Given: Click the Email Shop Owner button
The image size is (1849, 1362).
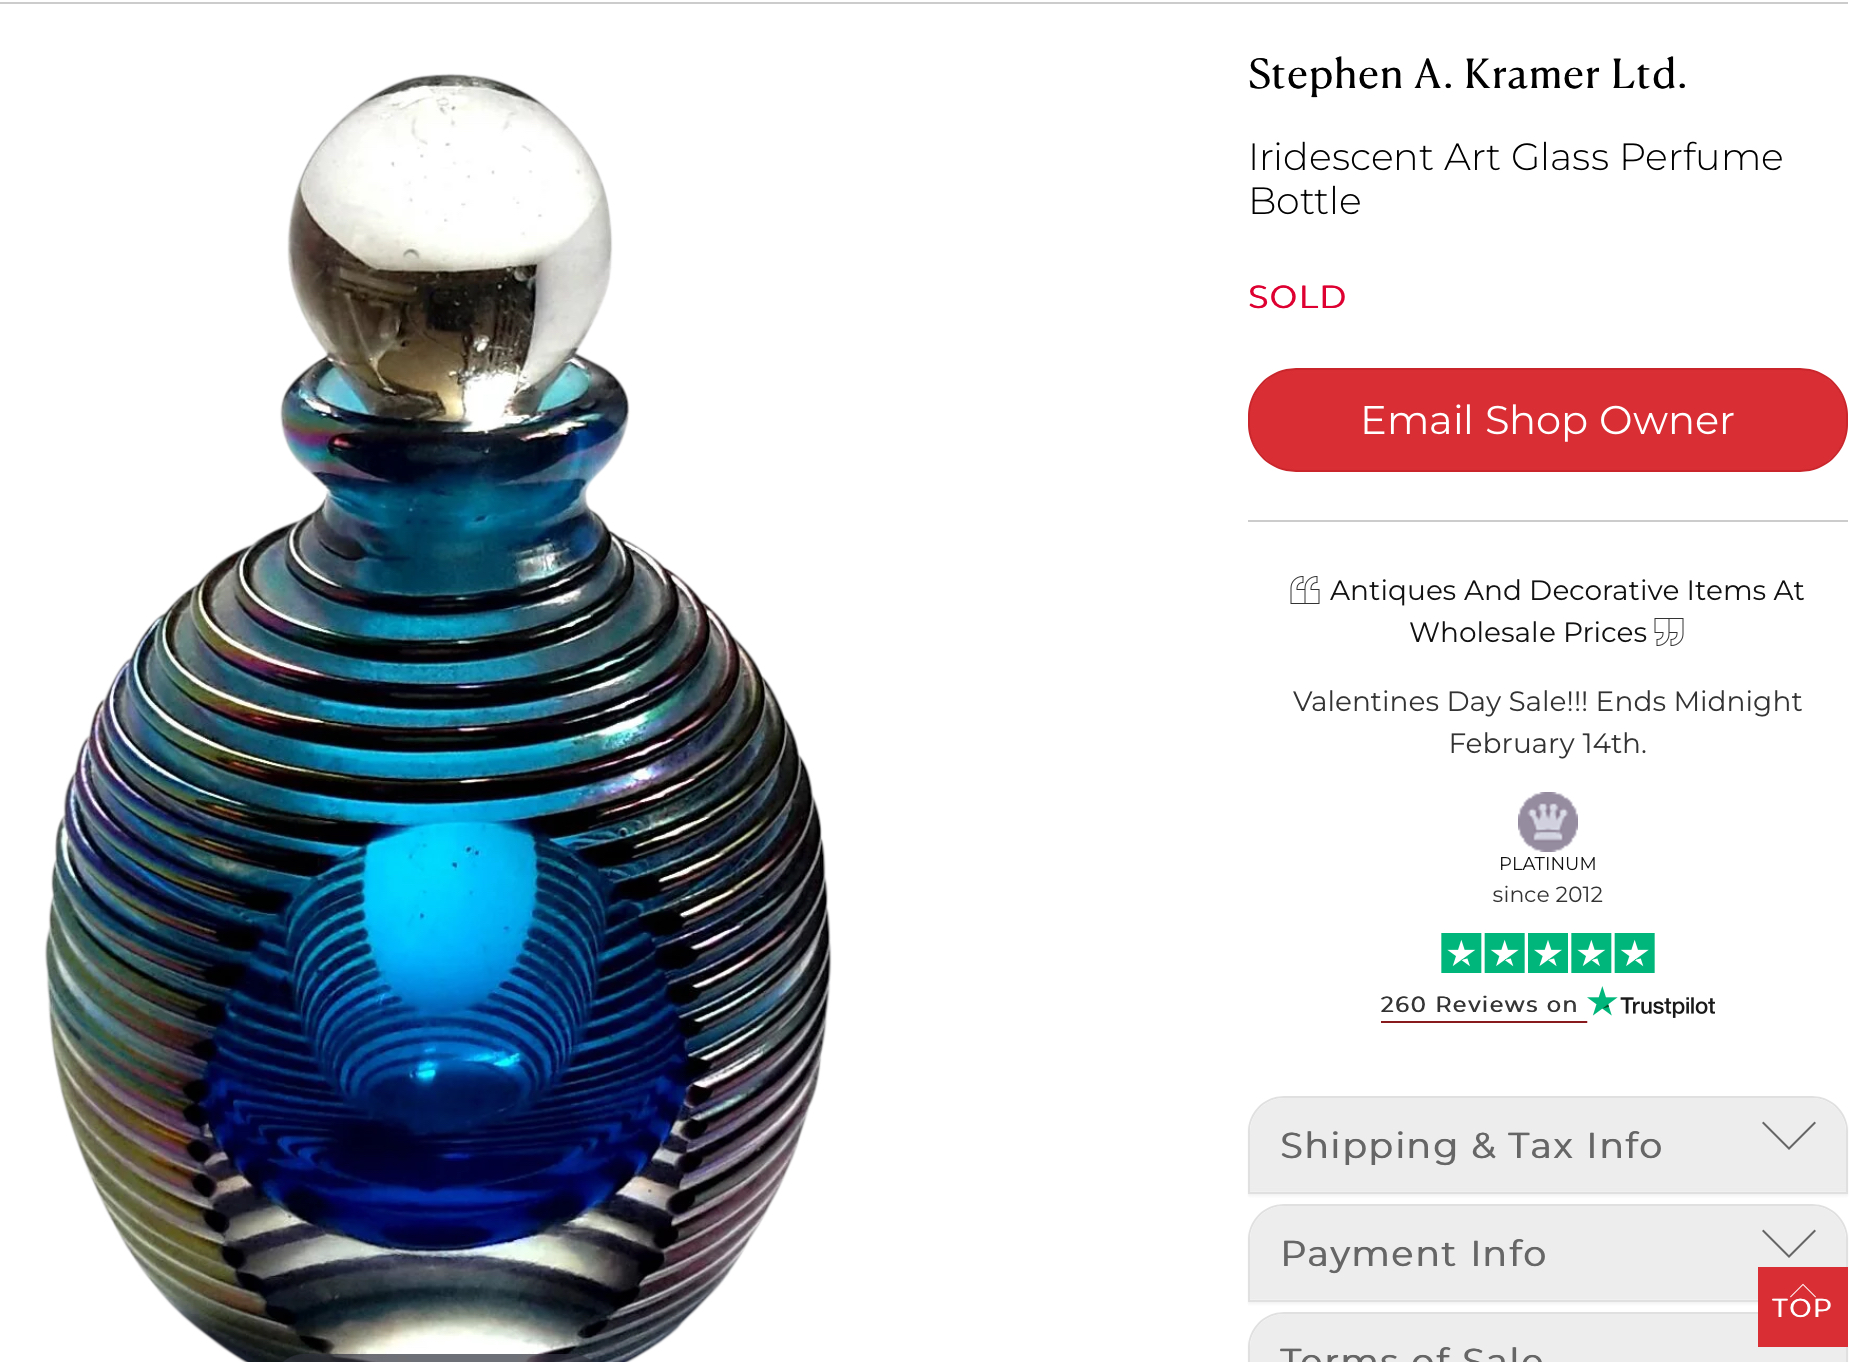Looking at the screenshot, I should [x=1547, y=420].
